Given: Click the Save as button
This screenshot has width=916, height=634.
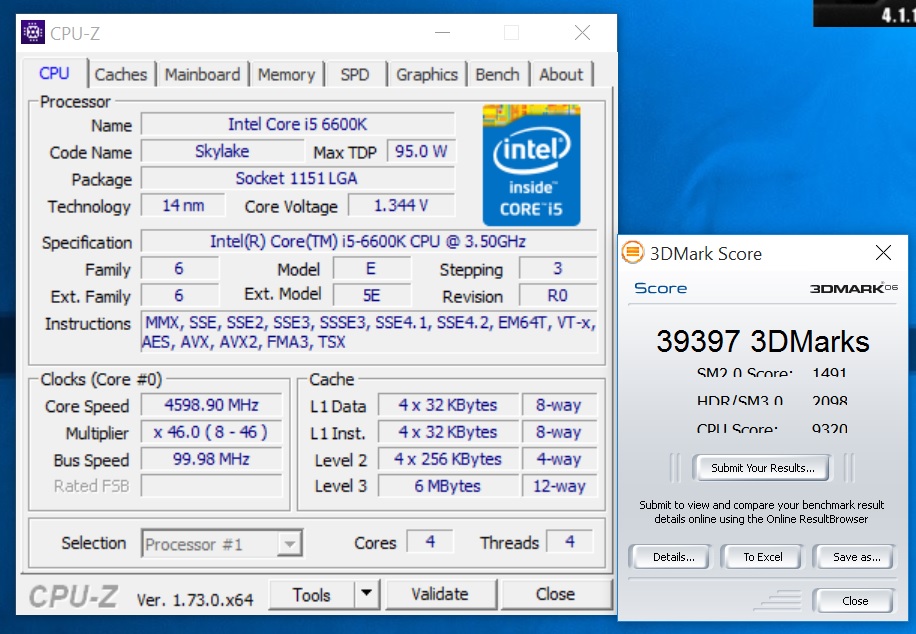Looking at the screenshot, I should [x=856, y=557].
